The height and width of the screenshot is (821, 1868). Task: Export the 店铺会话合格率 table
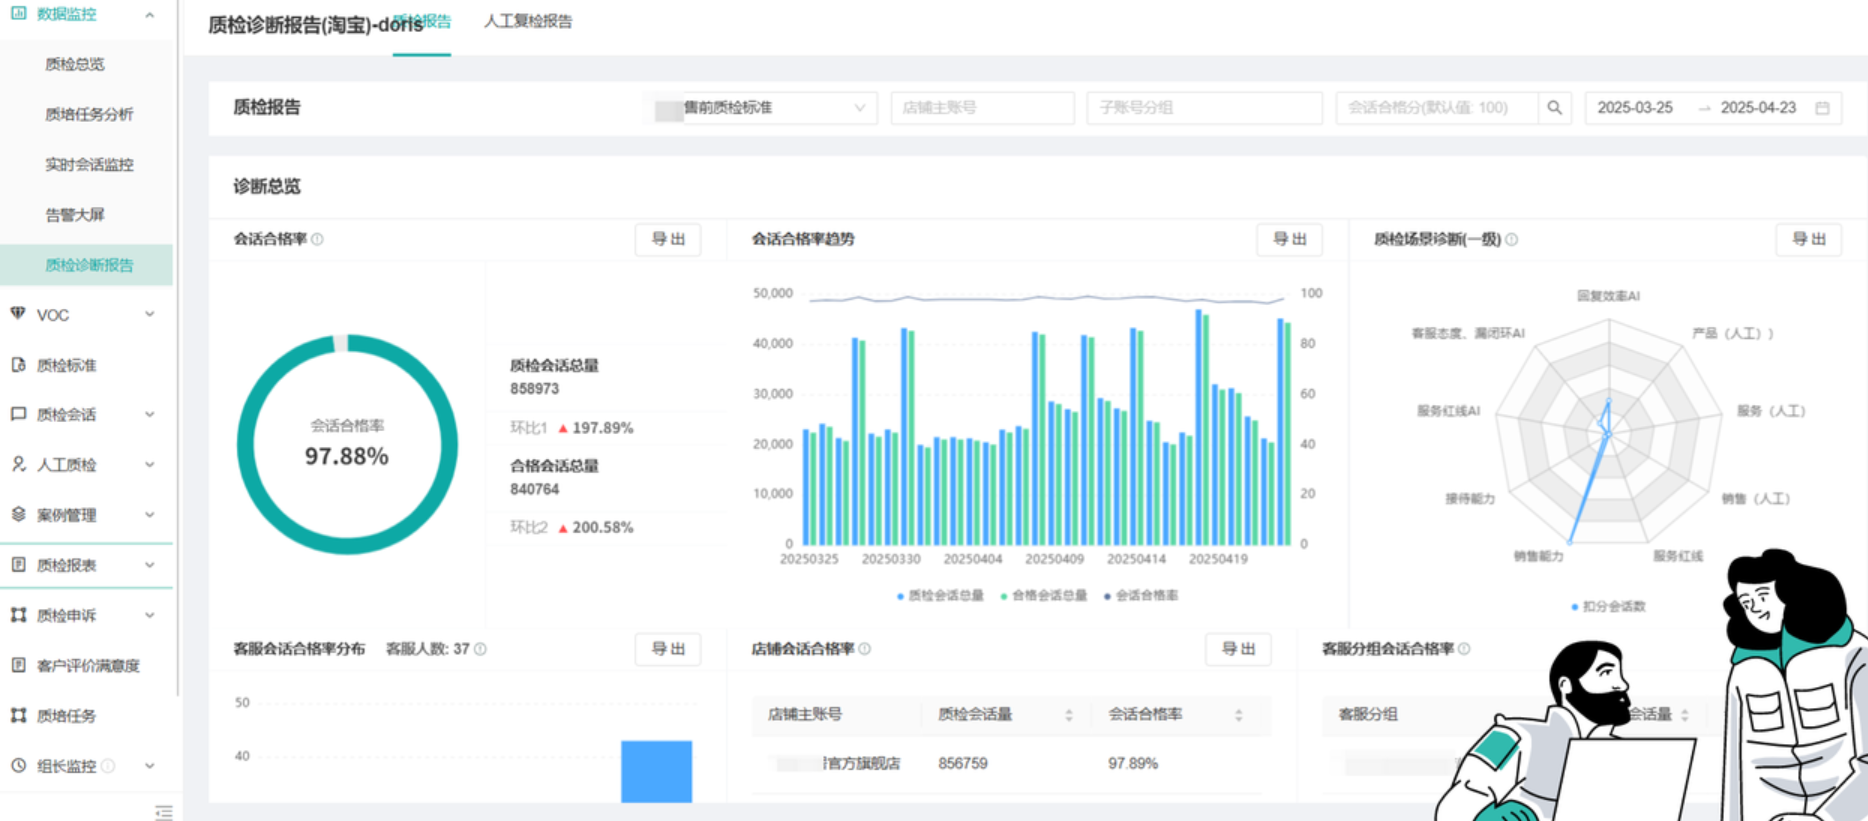(1238, 649)
